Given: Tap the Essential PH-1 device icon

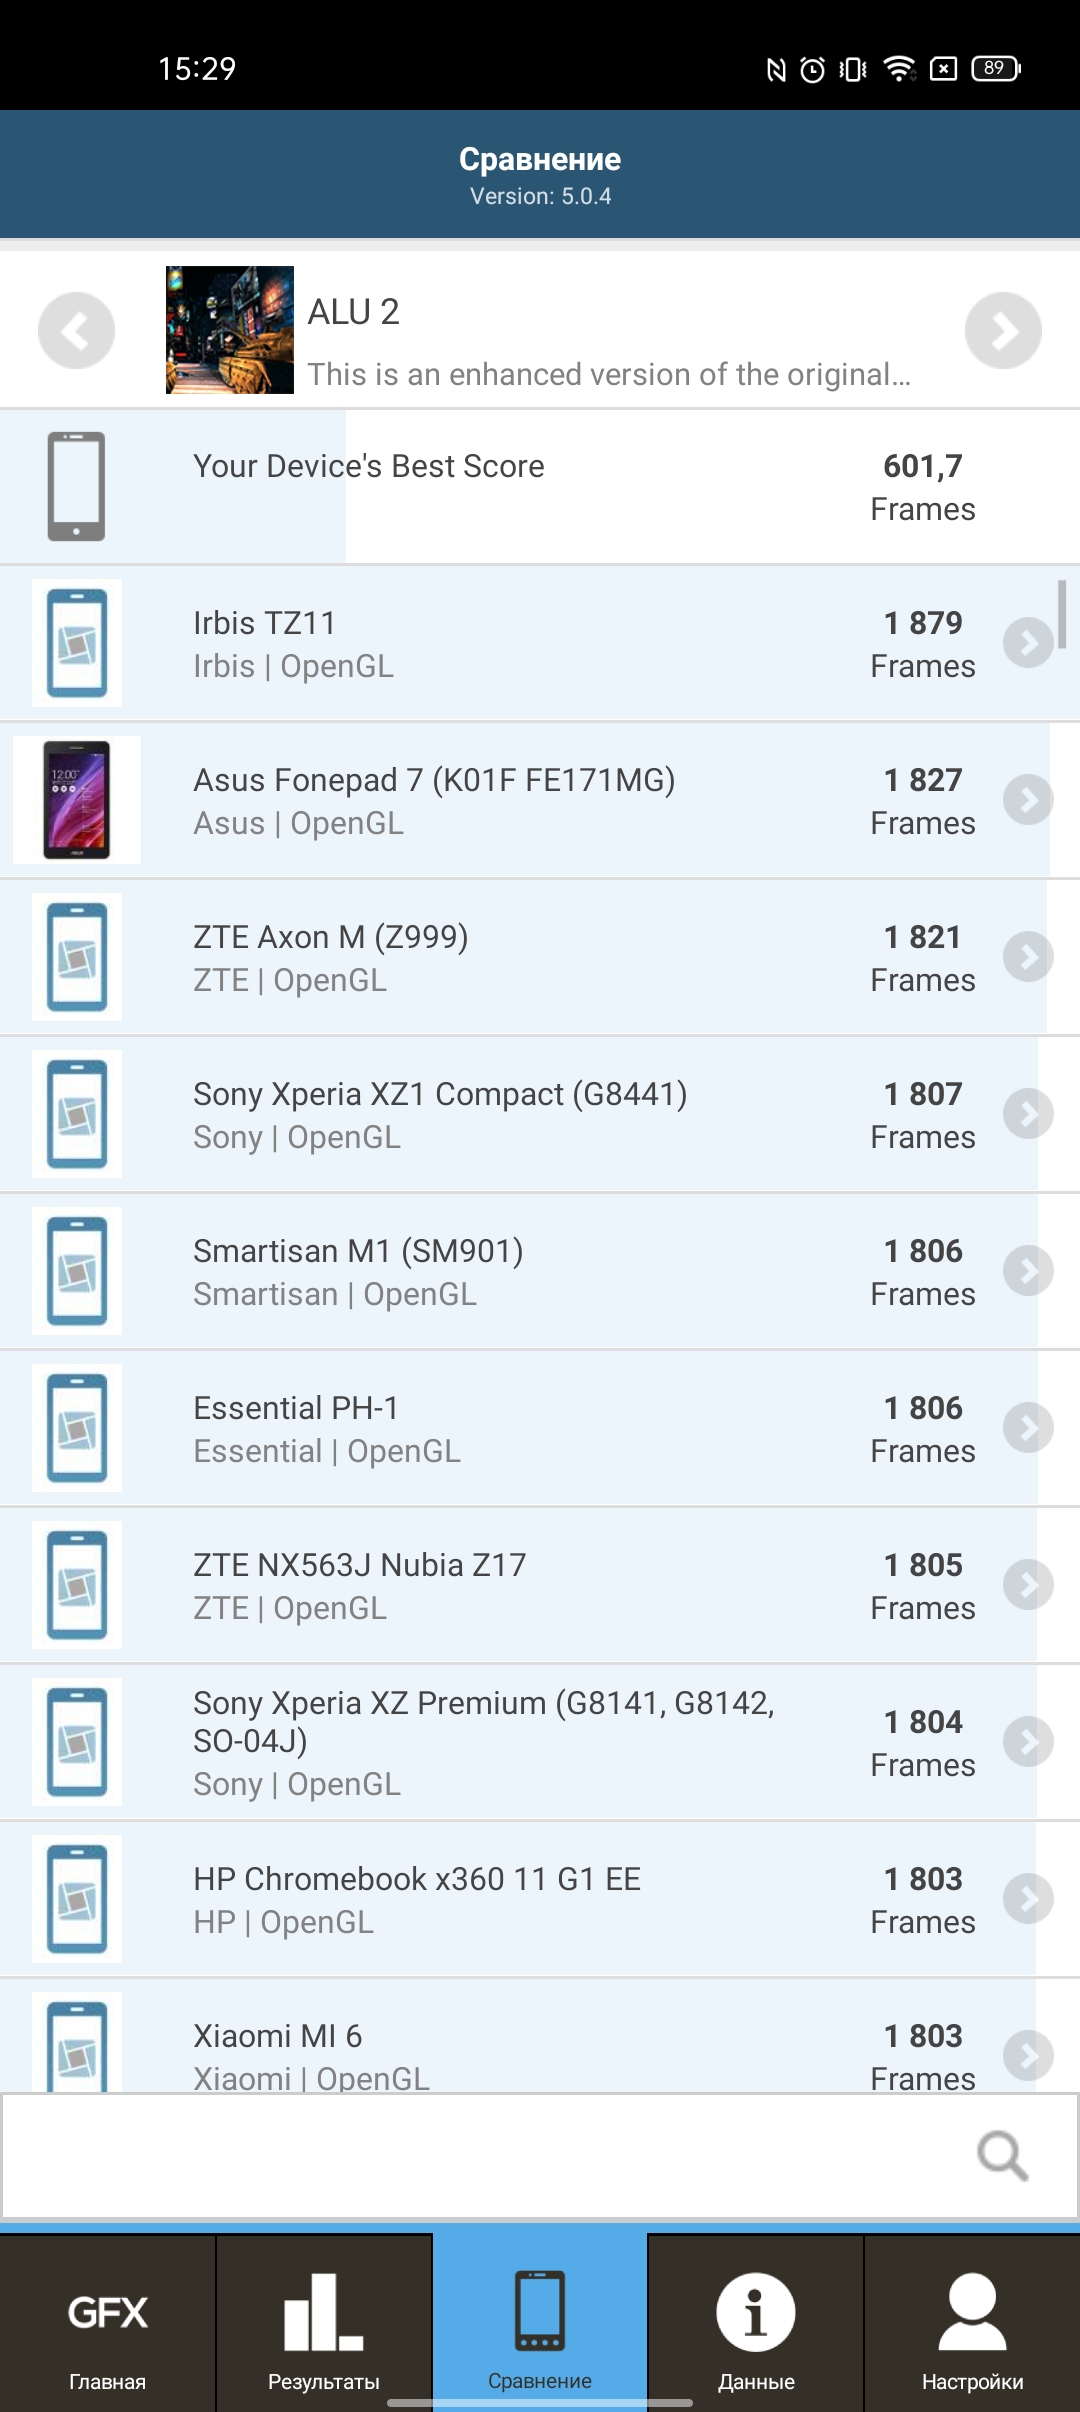Looking at the screenshot, I should click(x=77, y=1428).
